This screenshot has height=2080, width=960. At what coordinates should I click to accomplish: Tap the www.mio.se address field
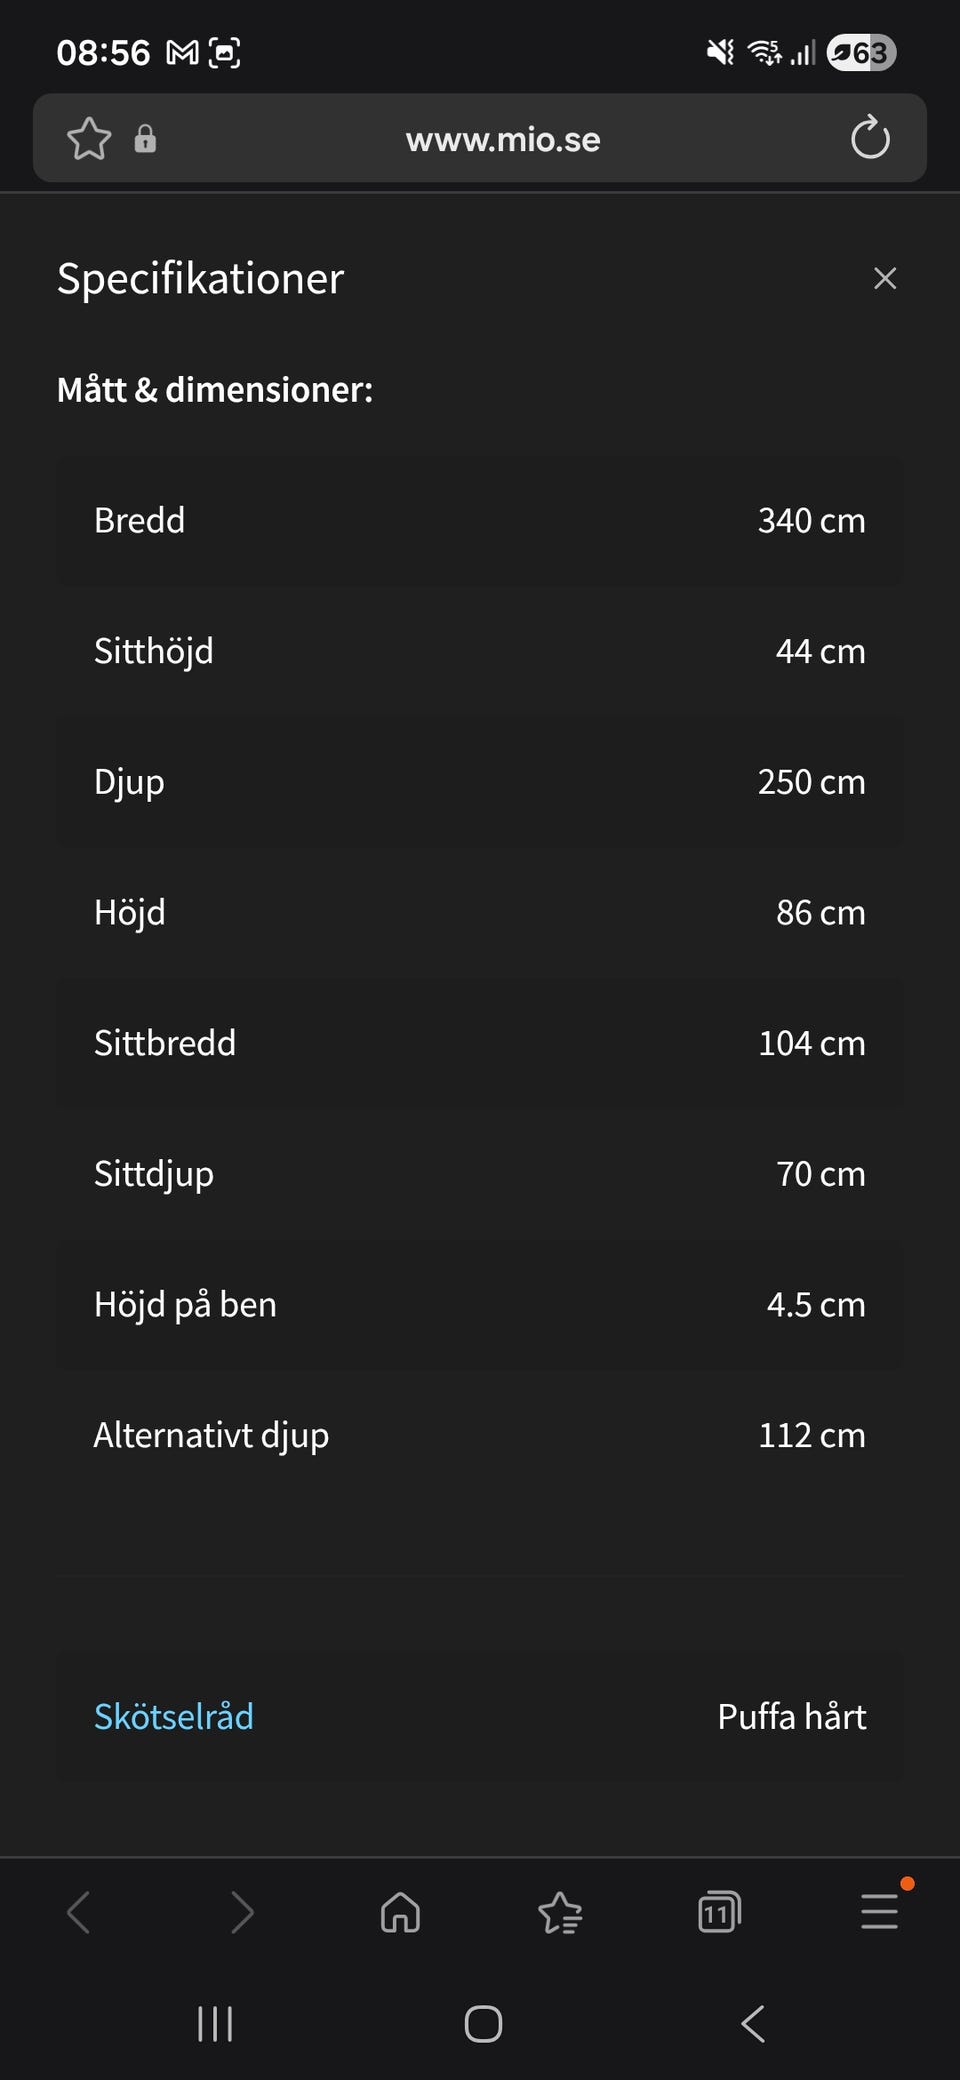503,139
